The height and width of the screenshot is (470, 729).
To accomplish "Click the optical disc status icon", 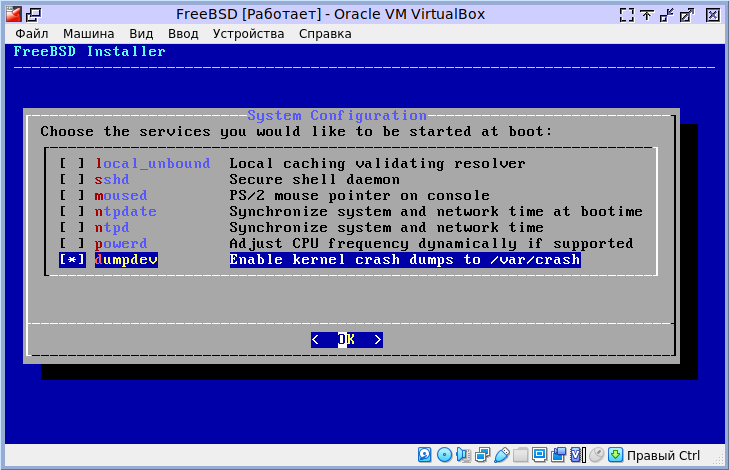I will click(x=444, y=455).
